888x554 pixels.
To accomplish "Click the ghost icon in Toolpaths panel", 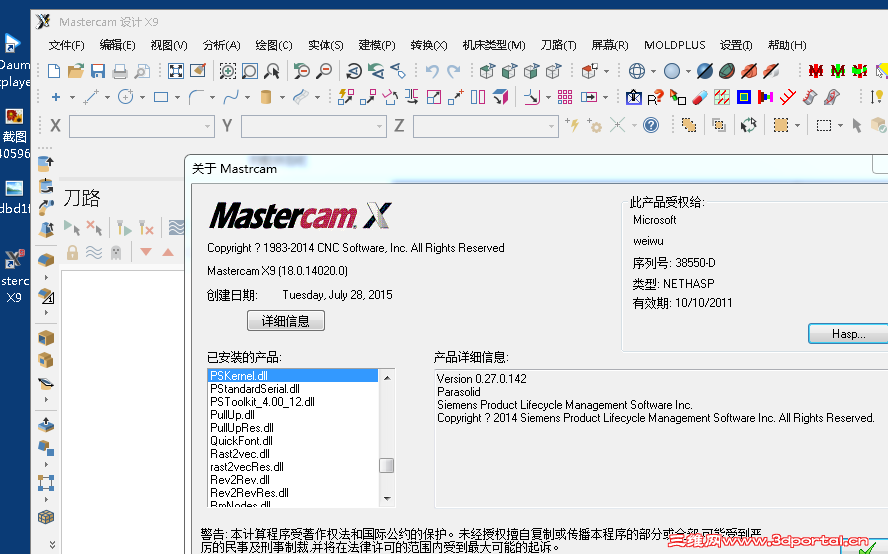I will (x=116, y=252).
